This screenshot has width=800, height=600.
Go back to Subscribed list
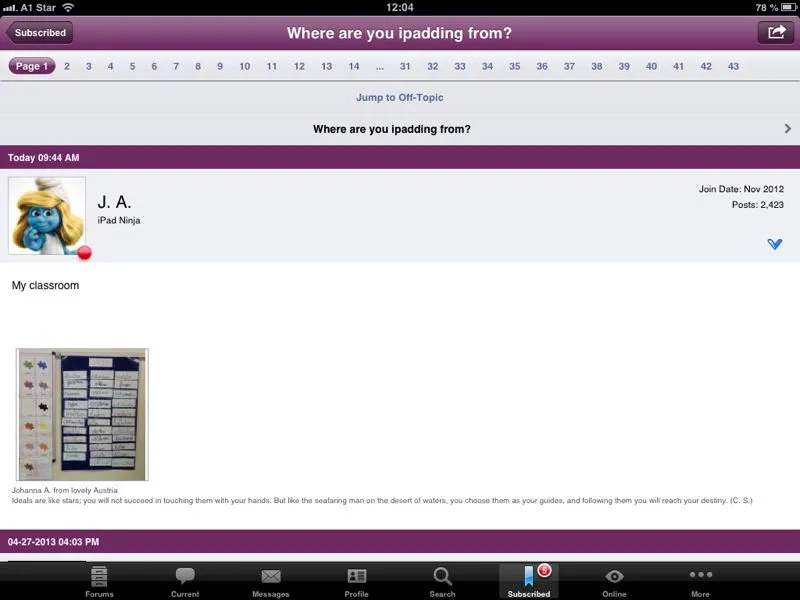tap(39, 32)
